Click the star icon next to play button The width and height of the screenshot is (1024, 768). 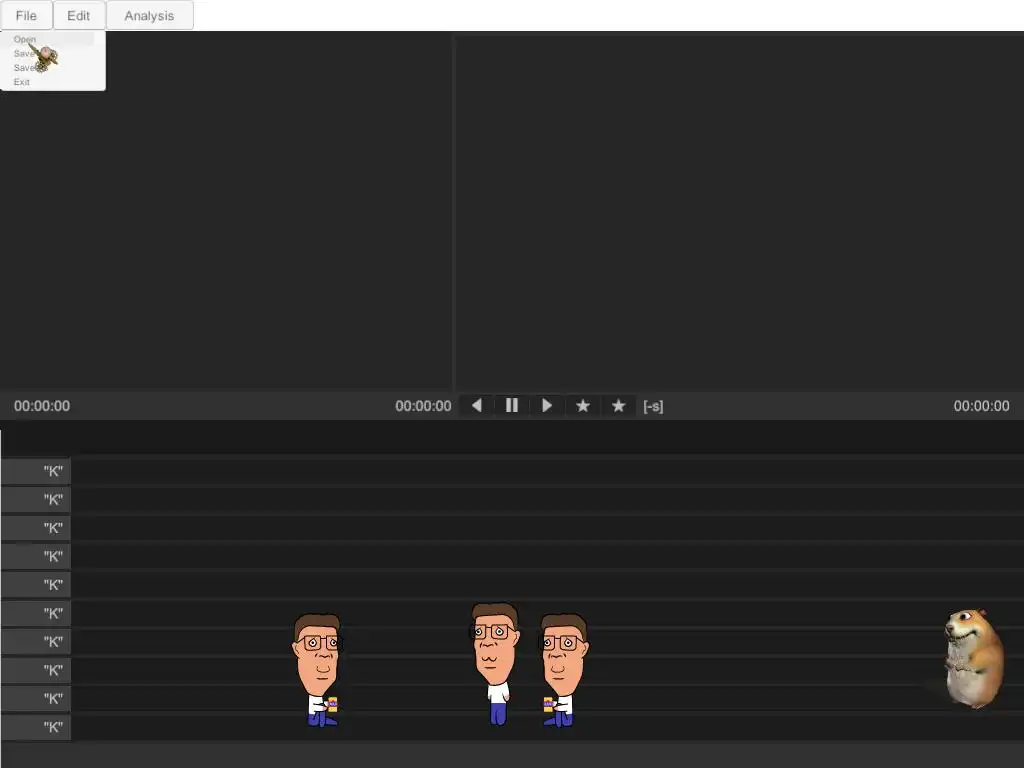[583, 406]
